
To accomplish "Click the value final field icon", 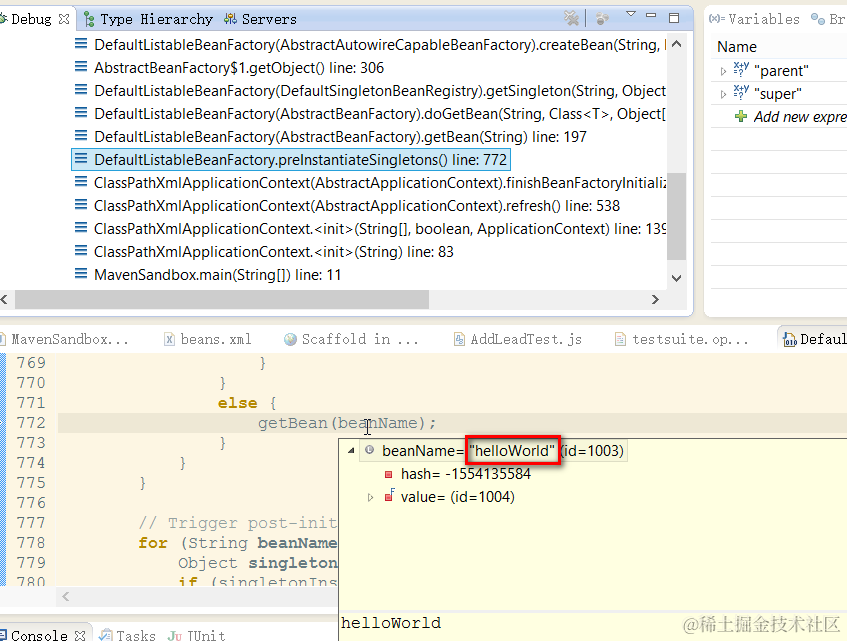I will tap(389, 496).
